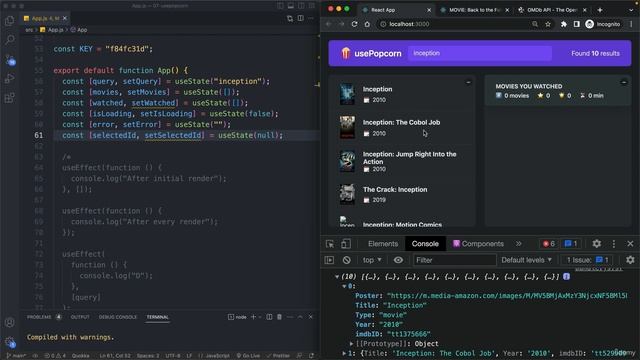Clear console with the ban icon
The height and width of the screenshot is (360, 640).
click(347, 260)
